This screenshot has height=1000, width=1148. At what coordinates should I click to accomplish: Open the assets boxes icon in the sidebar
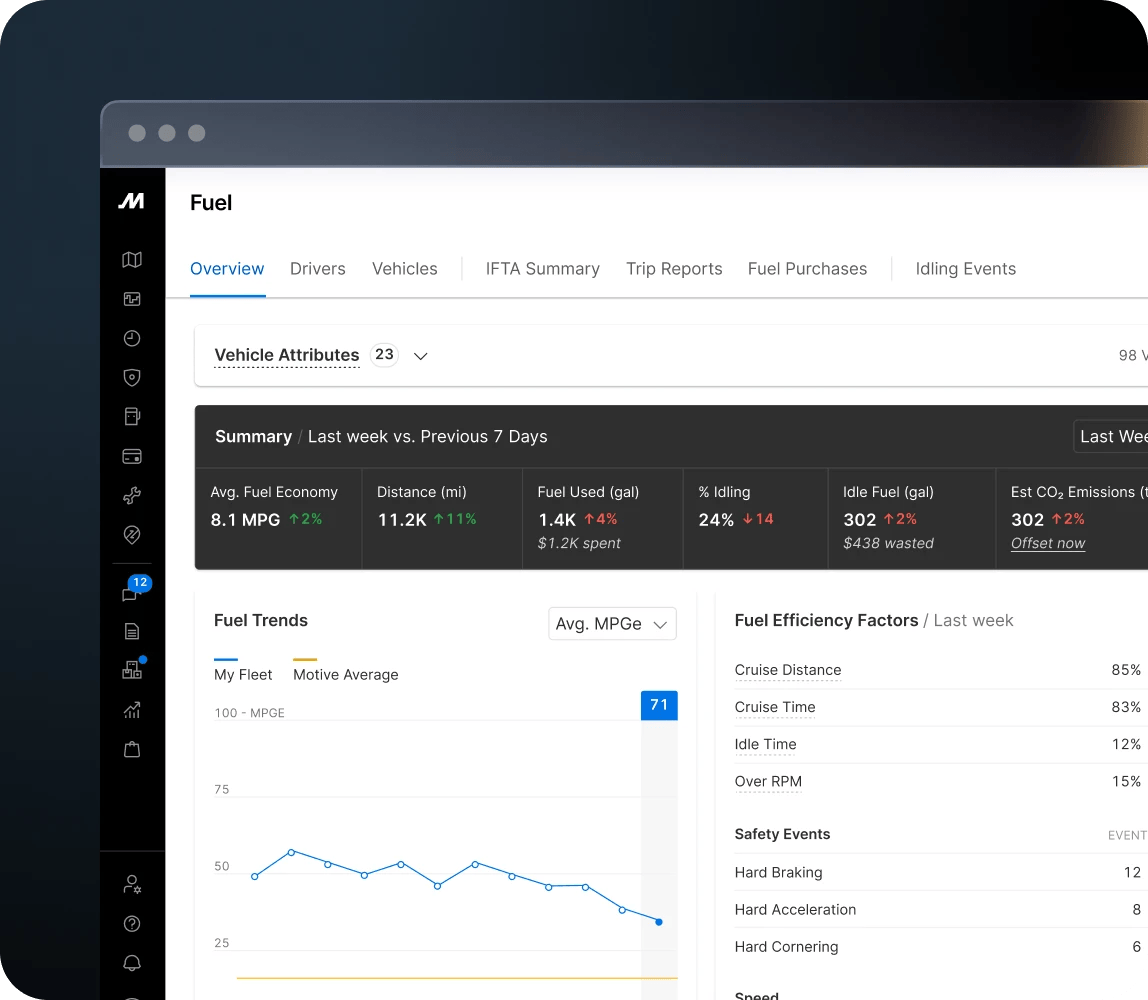[133, 669]
